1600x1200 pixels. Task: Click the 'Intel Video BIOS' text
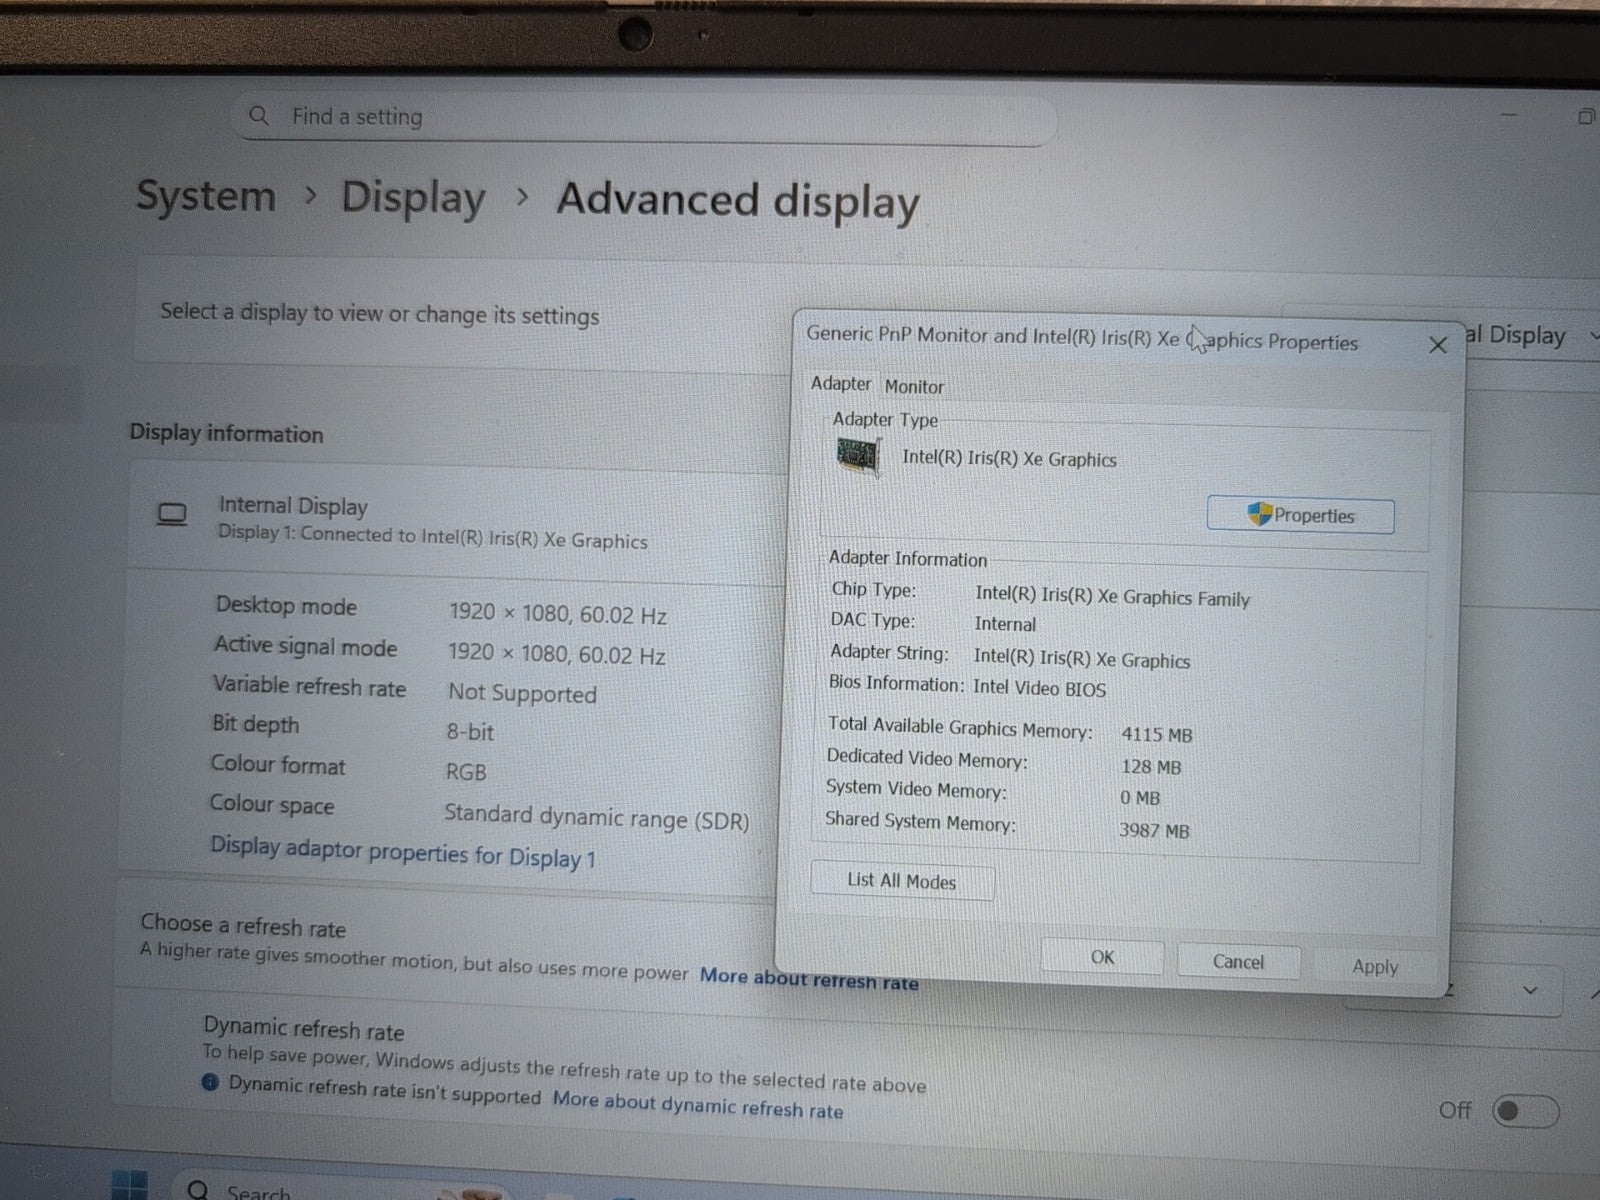(x=1039, y=688)
